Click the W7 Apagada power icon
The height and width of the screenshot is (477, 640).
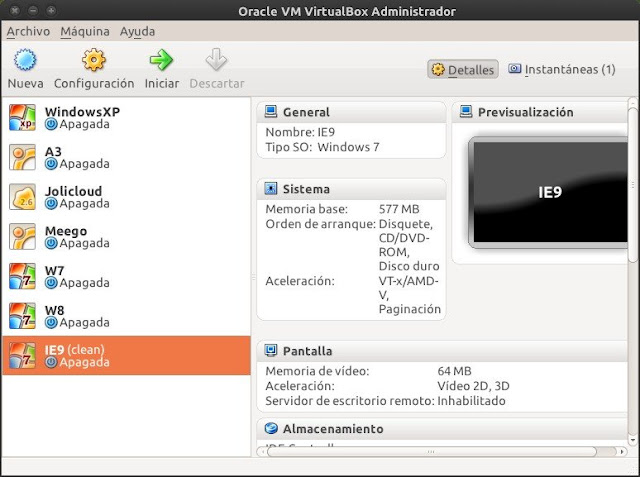point(51,282)
